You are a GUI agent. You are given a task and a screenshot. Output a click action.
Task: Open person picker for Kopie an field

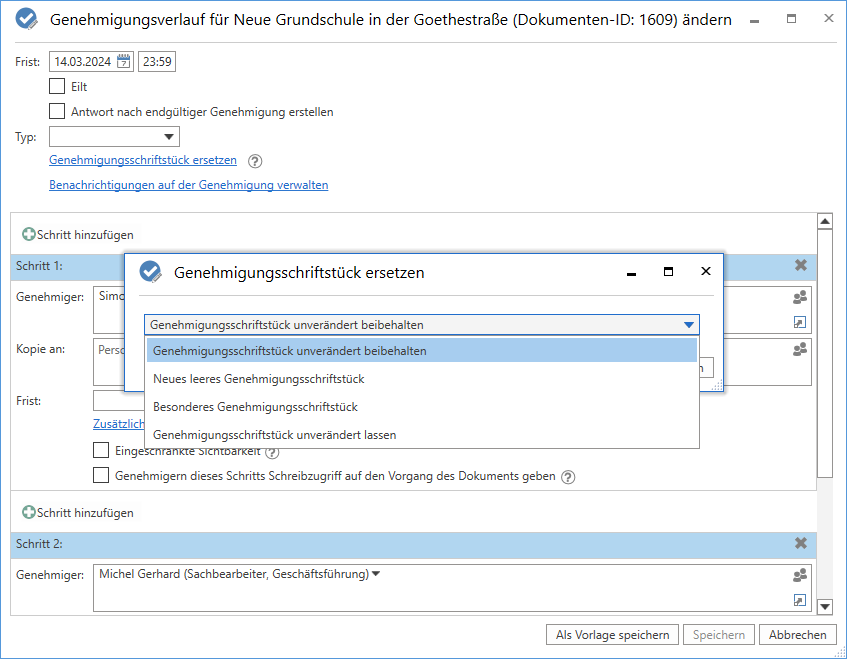click(799, 350)
